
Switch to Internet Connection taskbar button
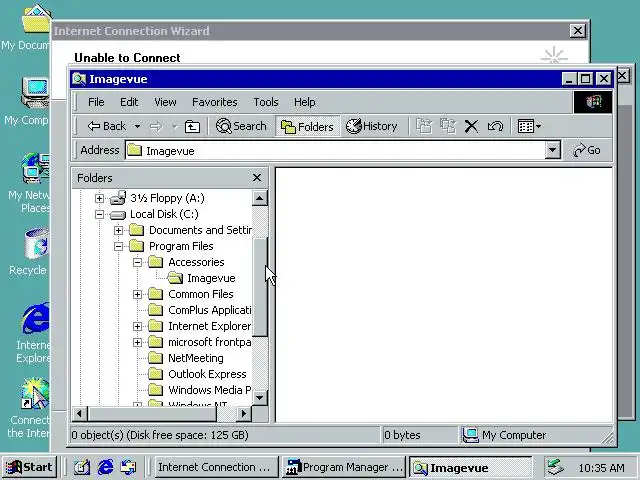[216, 467]
